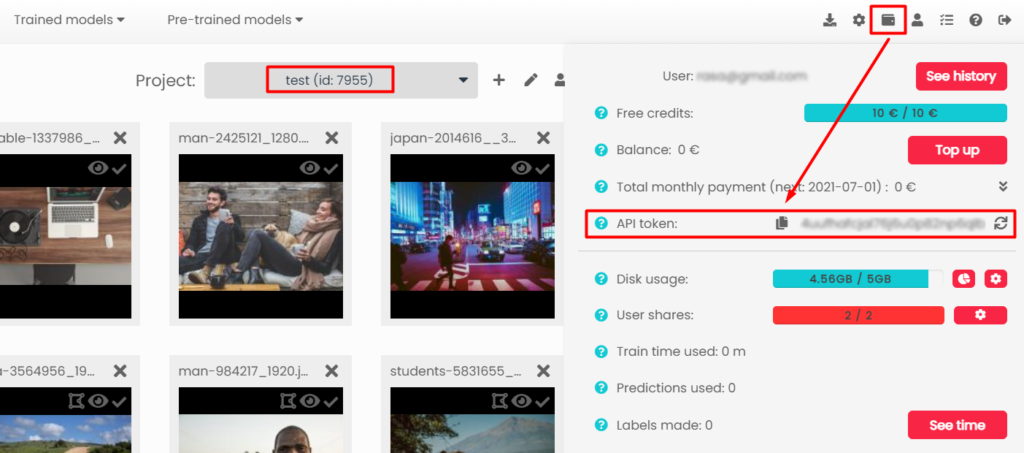Screen dimensions: 1024x453
Task: Remove image students-5831655 with its X
Action: click(x=543, y=371)
